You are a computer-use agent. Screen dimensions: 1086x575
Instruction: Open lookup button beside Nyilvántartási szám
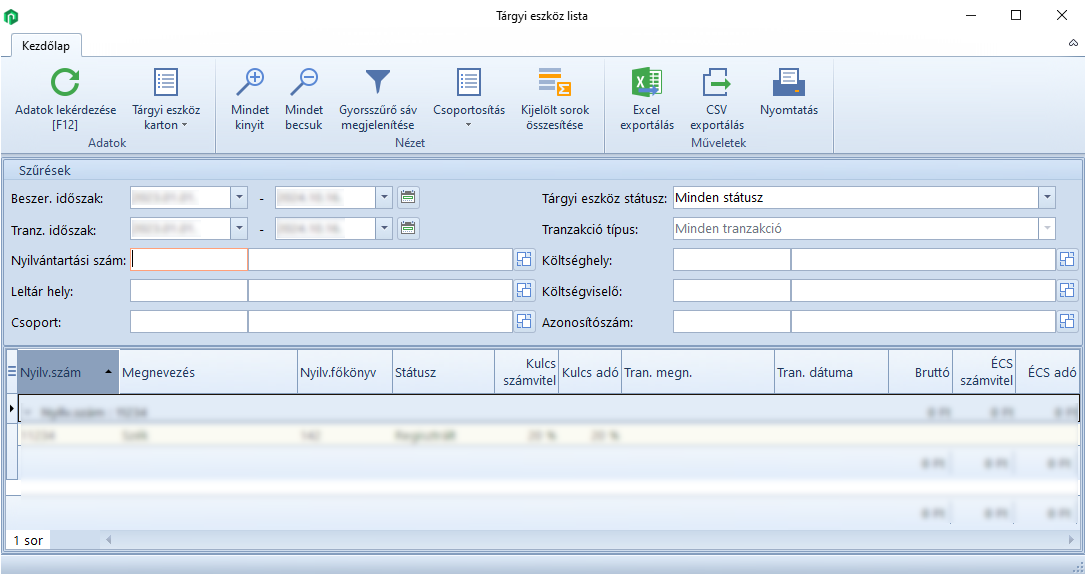point(524,260)
